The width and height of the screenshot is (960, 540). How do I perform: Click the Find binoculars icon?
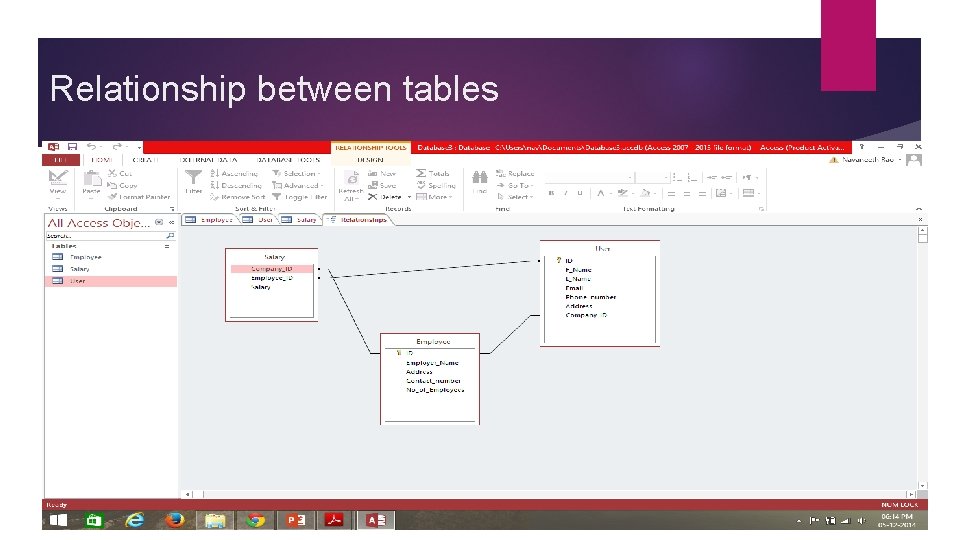pos(480,178)
